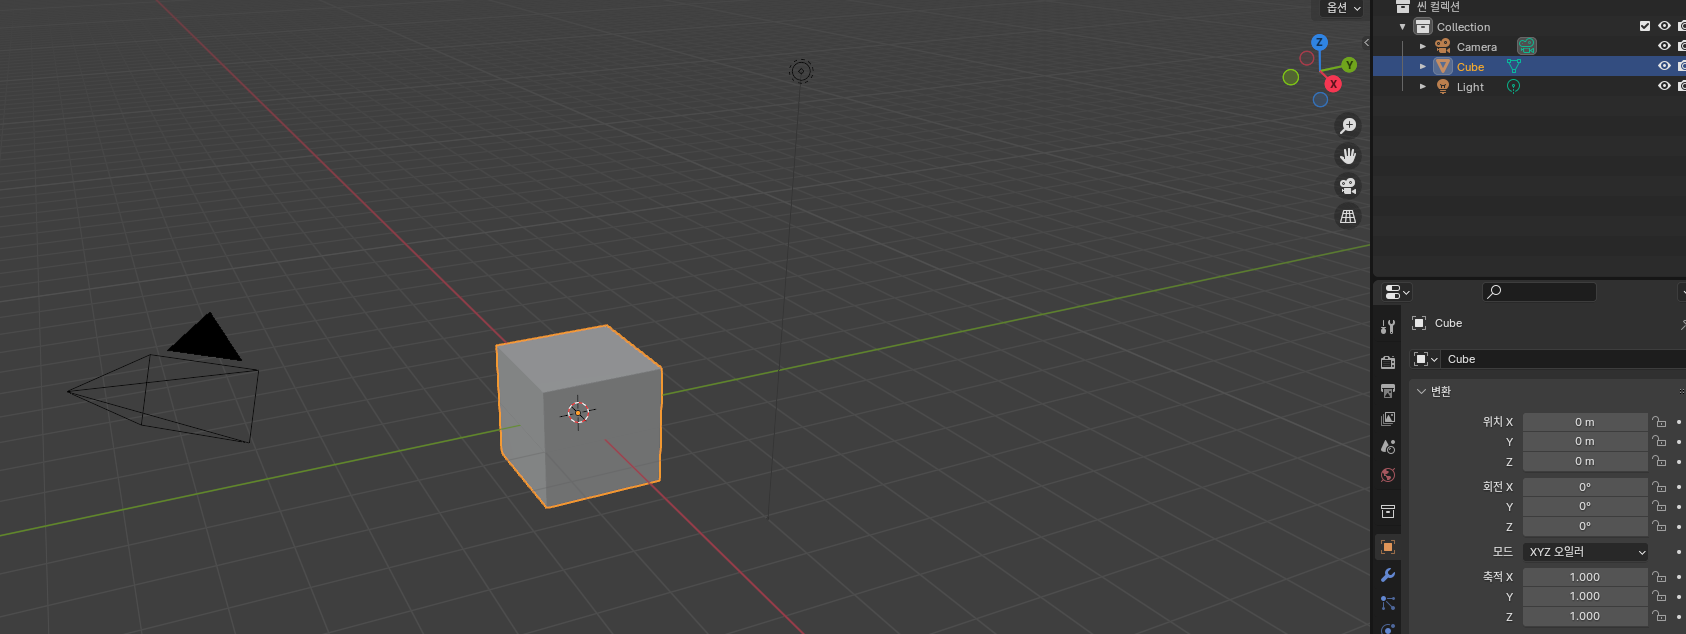This screenshot has height=634, width=1686.
Task: Click the Light data icon in outliner
Action: (1514, 86)
